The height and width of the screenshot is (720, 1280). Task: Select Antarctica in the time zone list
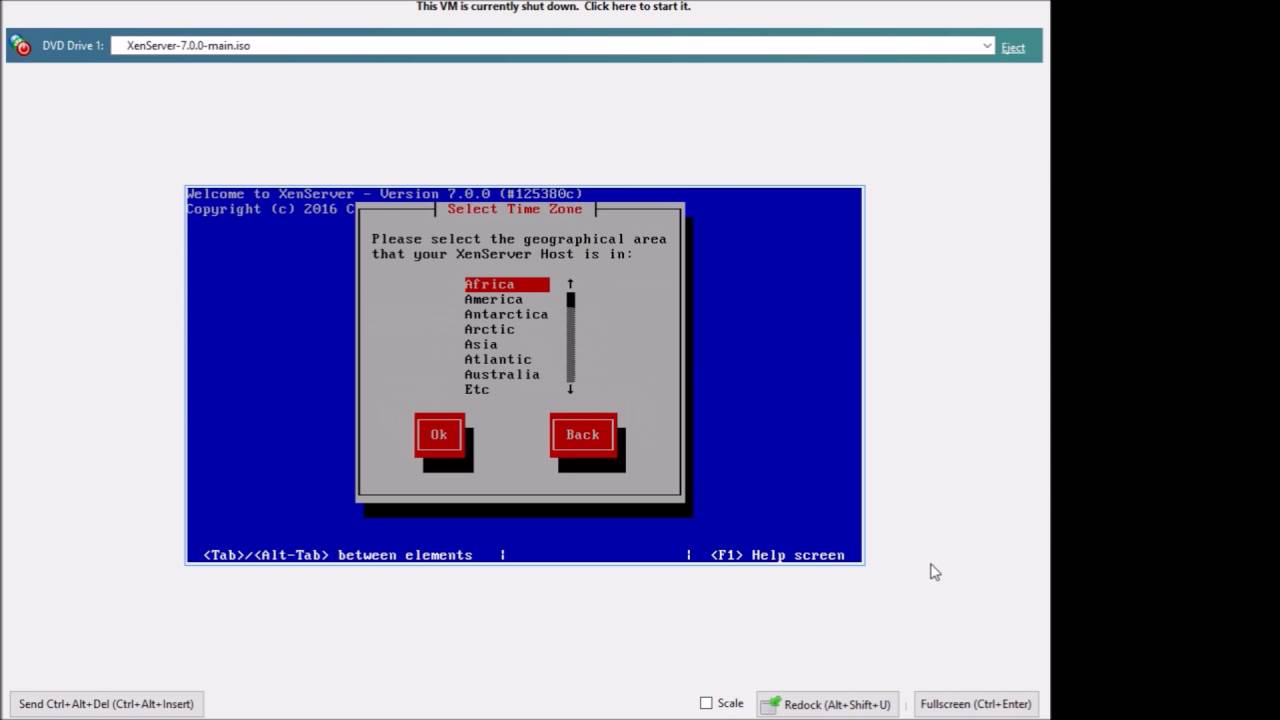pos(506,315)
